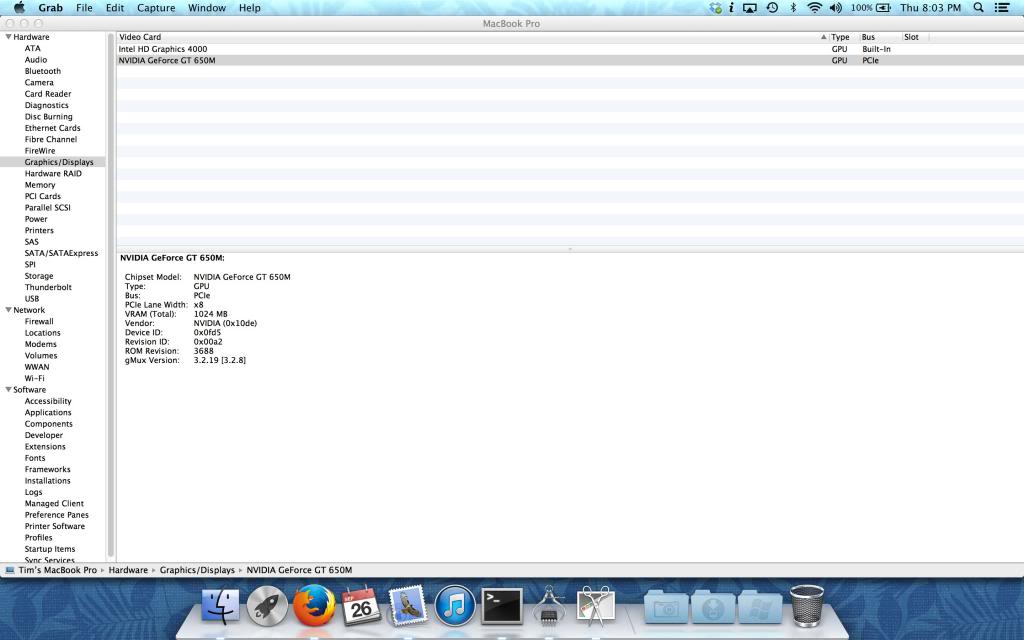This screenshot has height=640, width=1024.
Task: Open iTunes from the Dock
Action: coord(455,605)
